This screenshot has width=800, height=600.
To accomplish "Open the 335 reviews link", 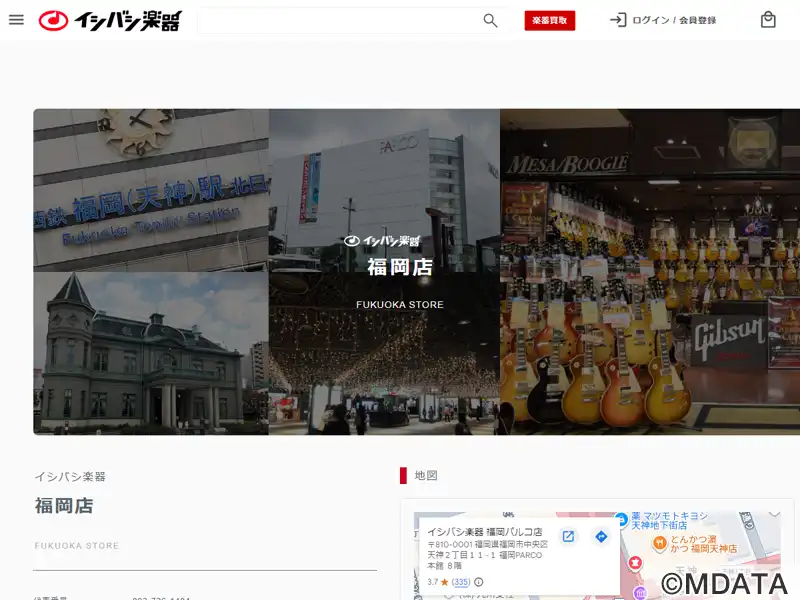I will 461,582.
